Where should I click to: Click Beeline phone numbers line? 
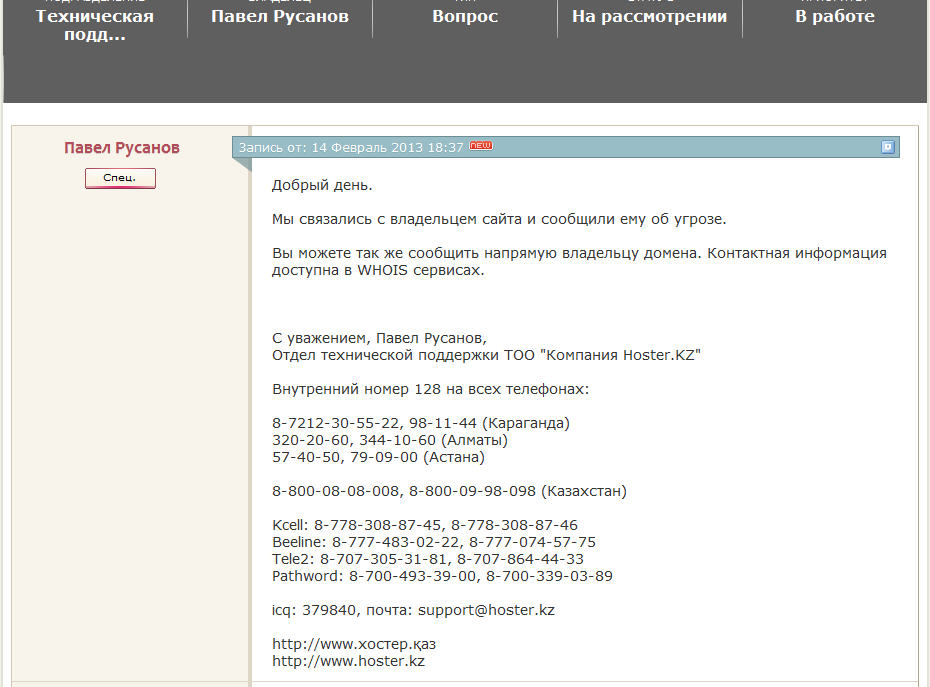(434, 542)
